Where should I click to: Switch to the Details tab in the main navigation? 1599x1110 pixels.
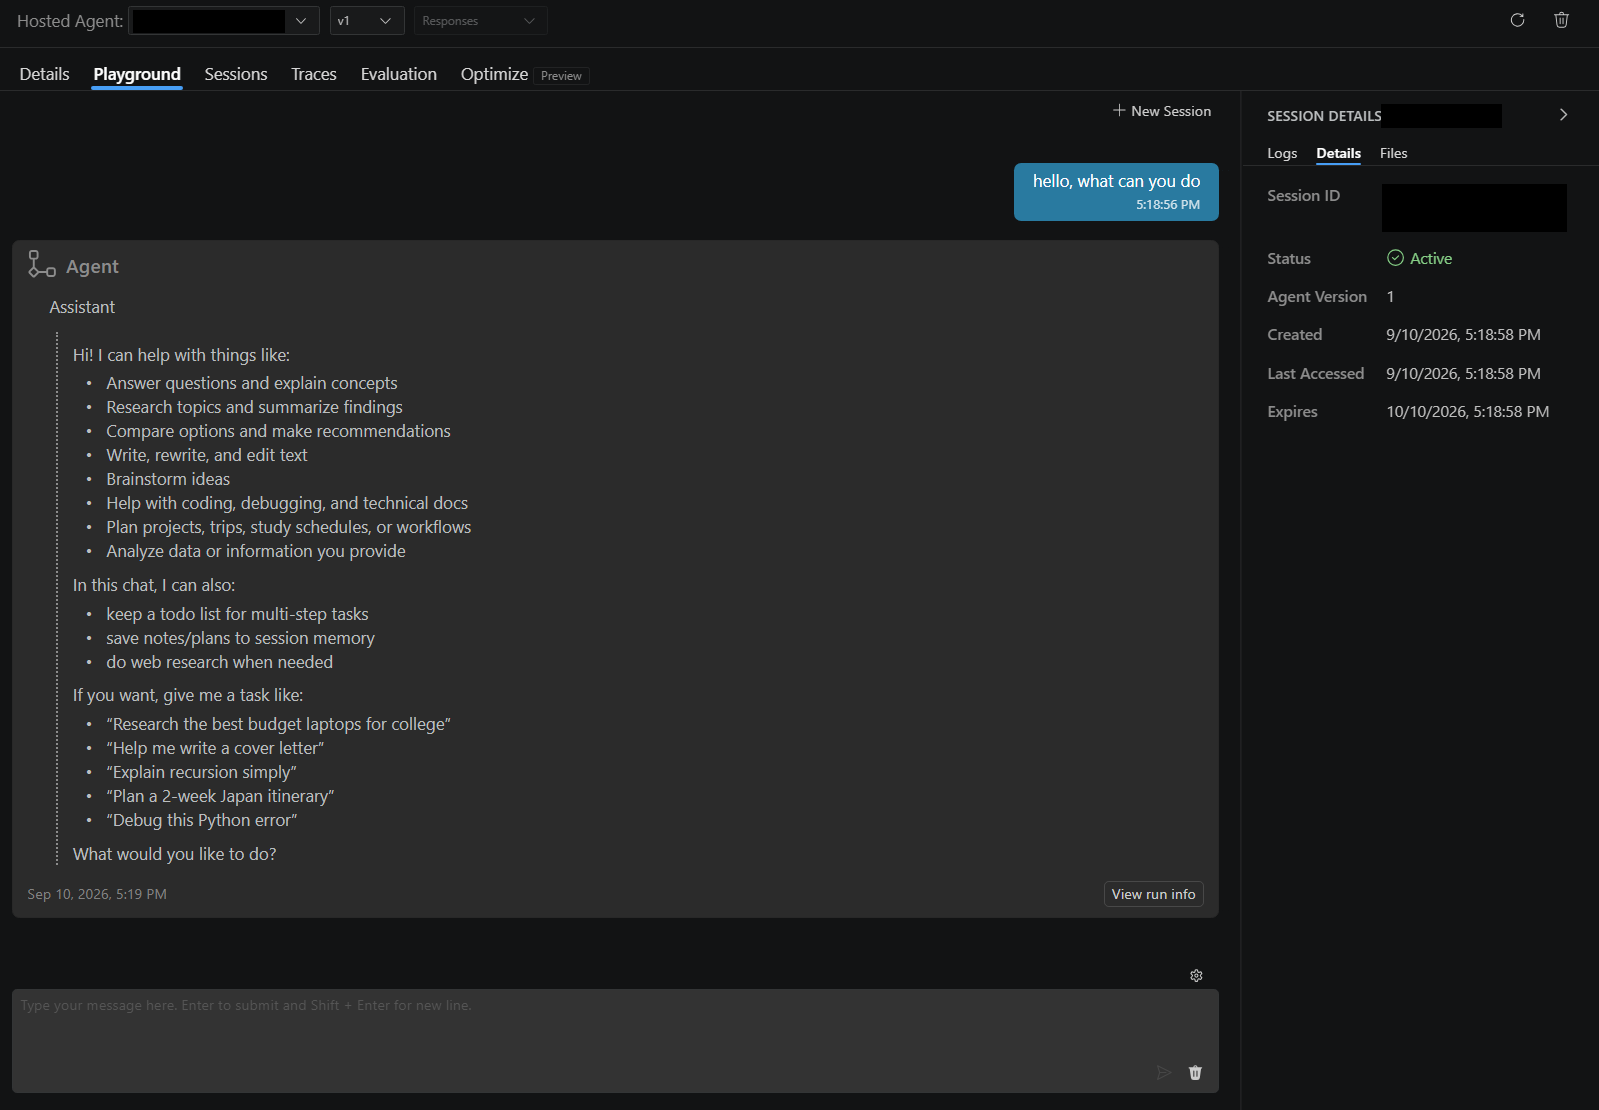[x=45, y=74]
